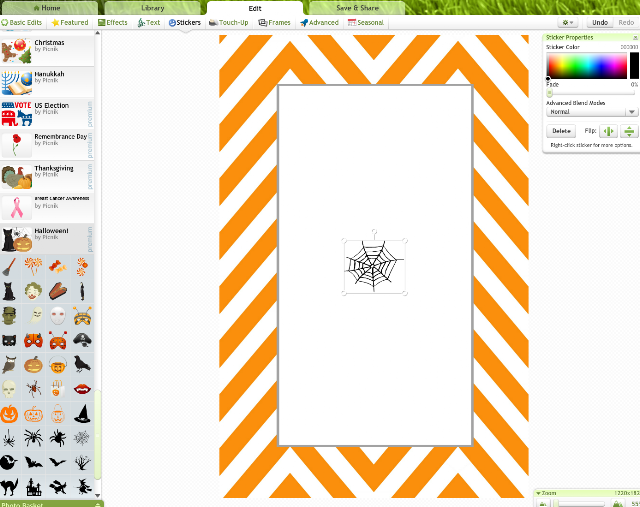The height and width of the screenshot is (507, 640).
Task: Open the Thanksgiving sticker category
Action: (x=47, y=176)
